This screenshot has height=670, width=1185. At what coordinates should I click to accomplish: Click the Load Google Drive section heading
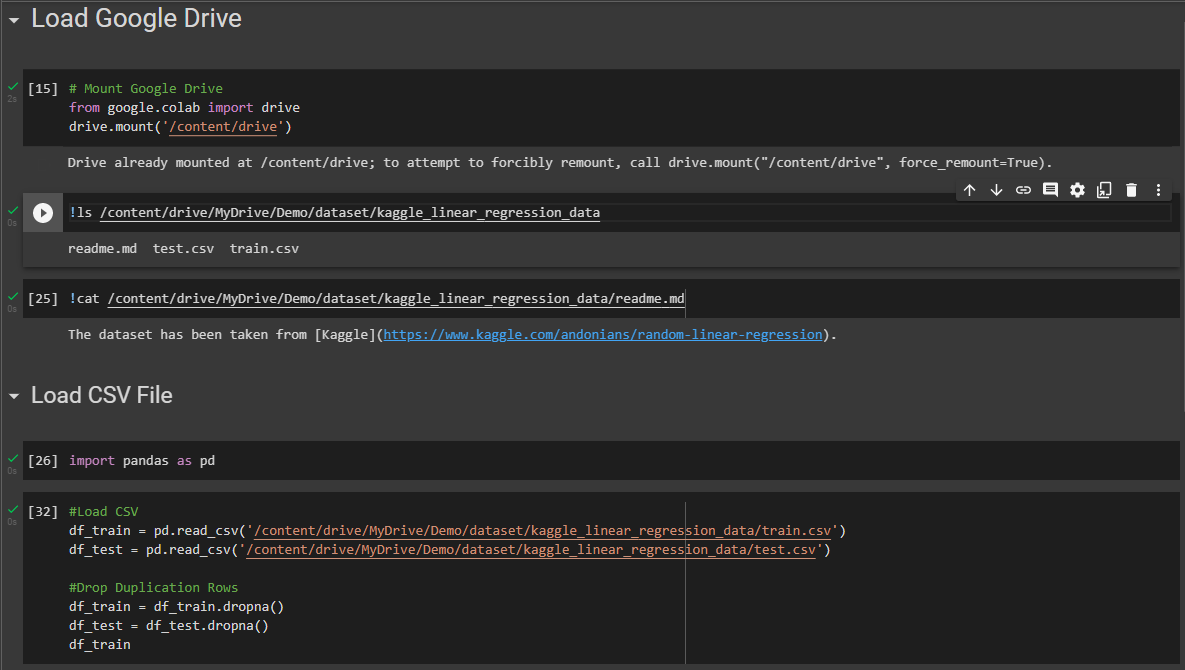point(136,17)
